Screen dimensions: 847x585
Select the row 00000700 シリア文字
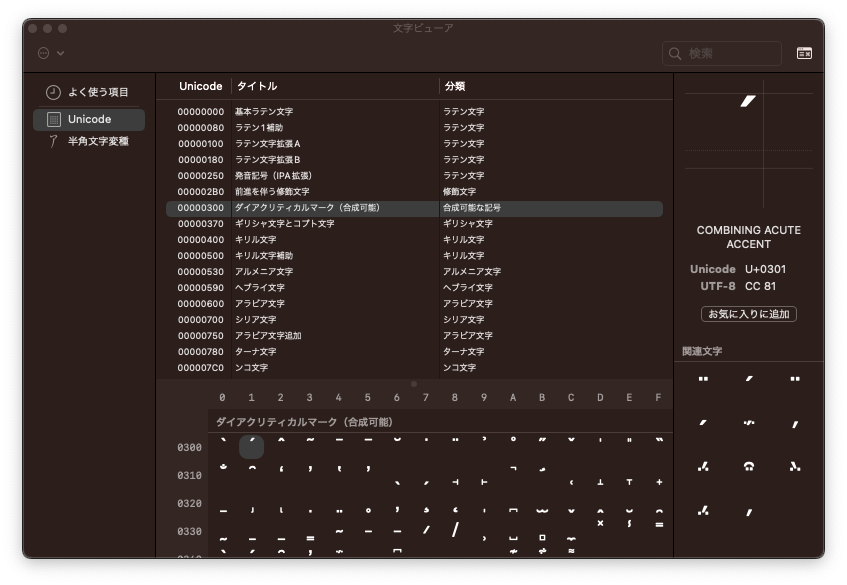414,320
